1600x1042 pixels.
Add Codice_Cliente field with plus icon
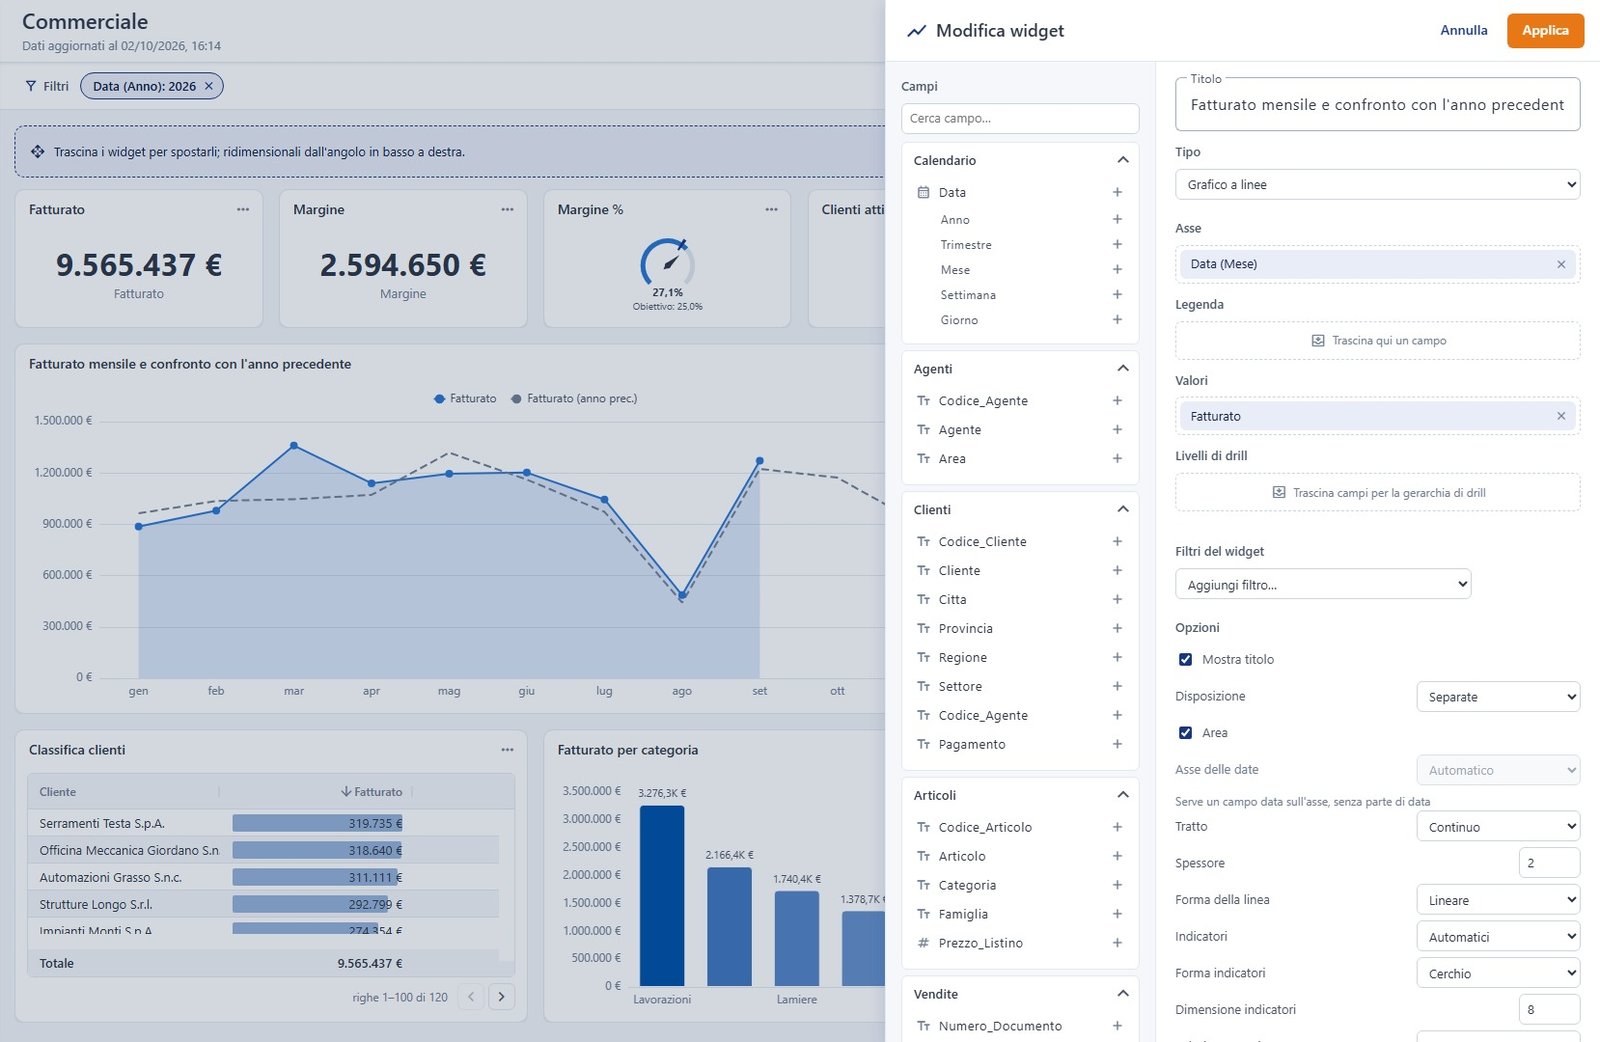[1117, 541]
